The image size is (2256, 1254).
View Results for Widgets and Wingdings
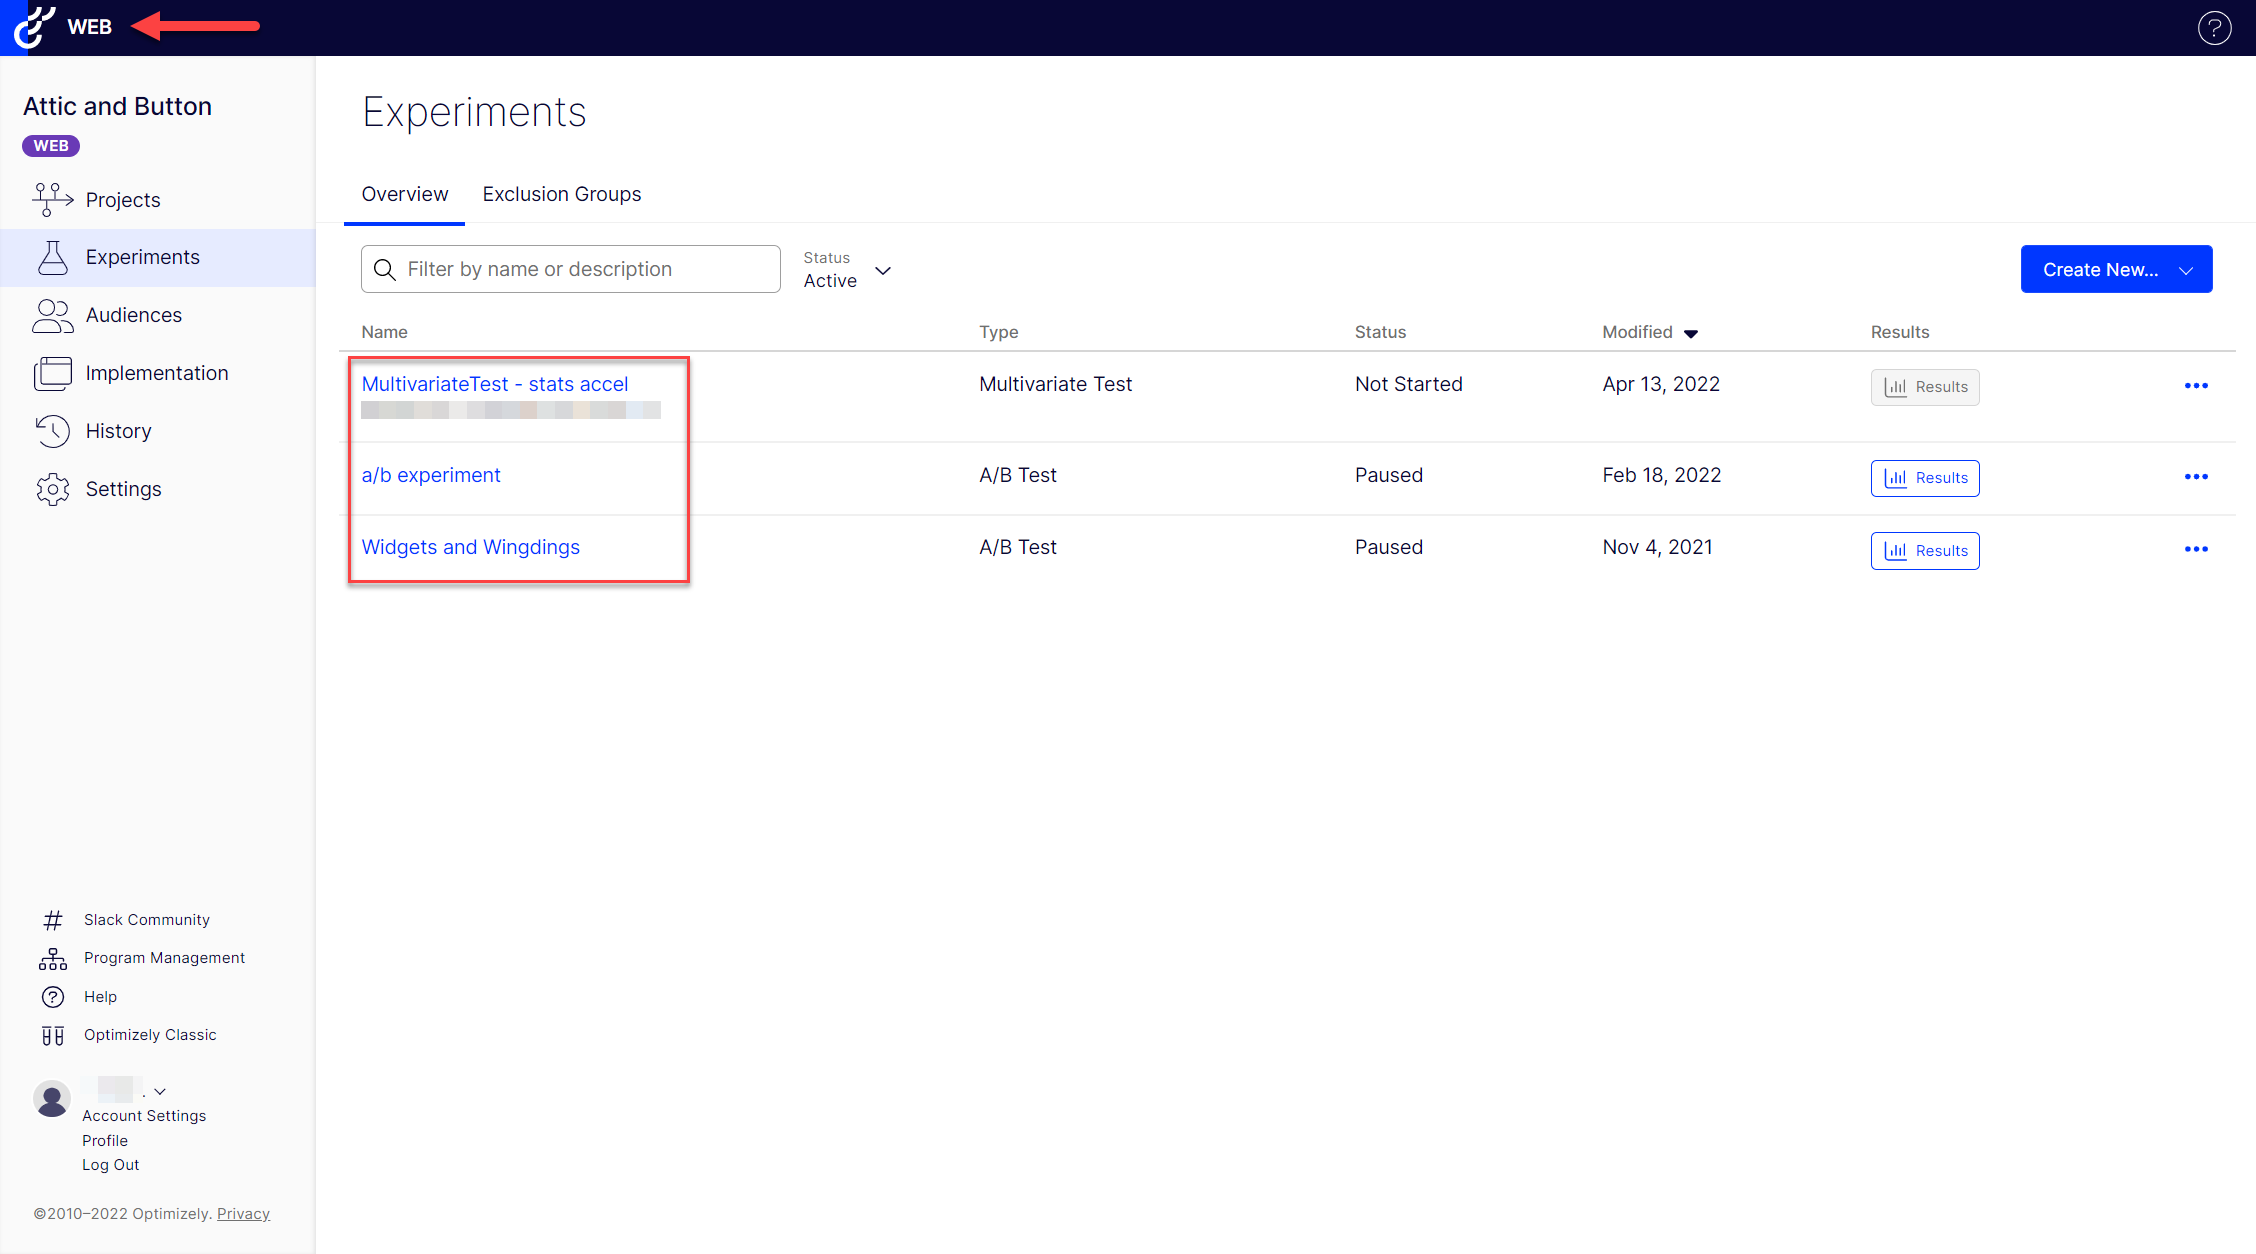pyautogui.click(x=1925, y=551)
